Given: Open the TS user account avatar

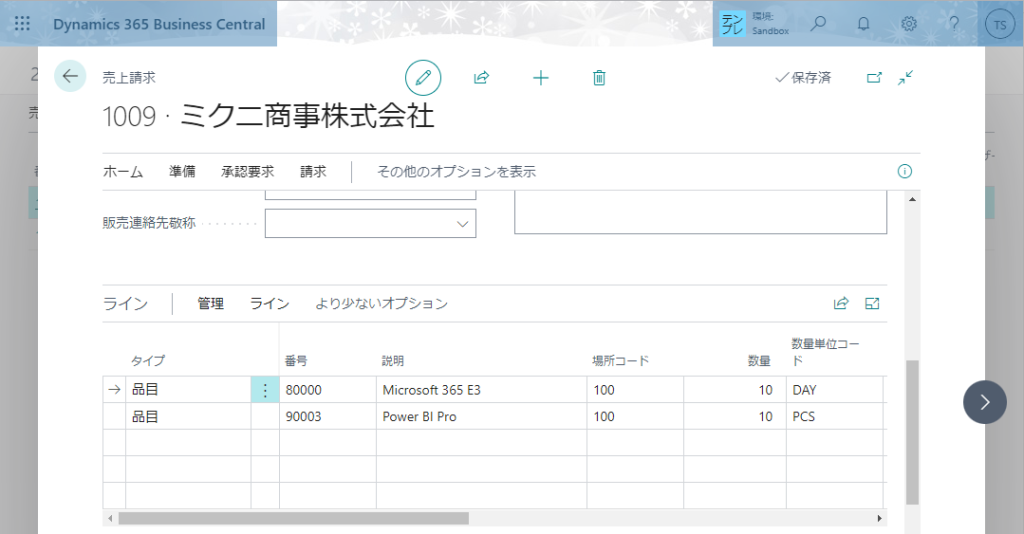Looking at the screenshot, I should pos(1000,25).
